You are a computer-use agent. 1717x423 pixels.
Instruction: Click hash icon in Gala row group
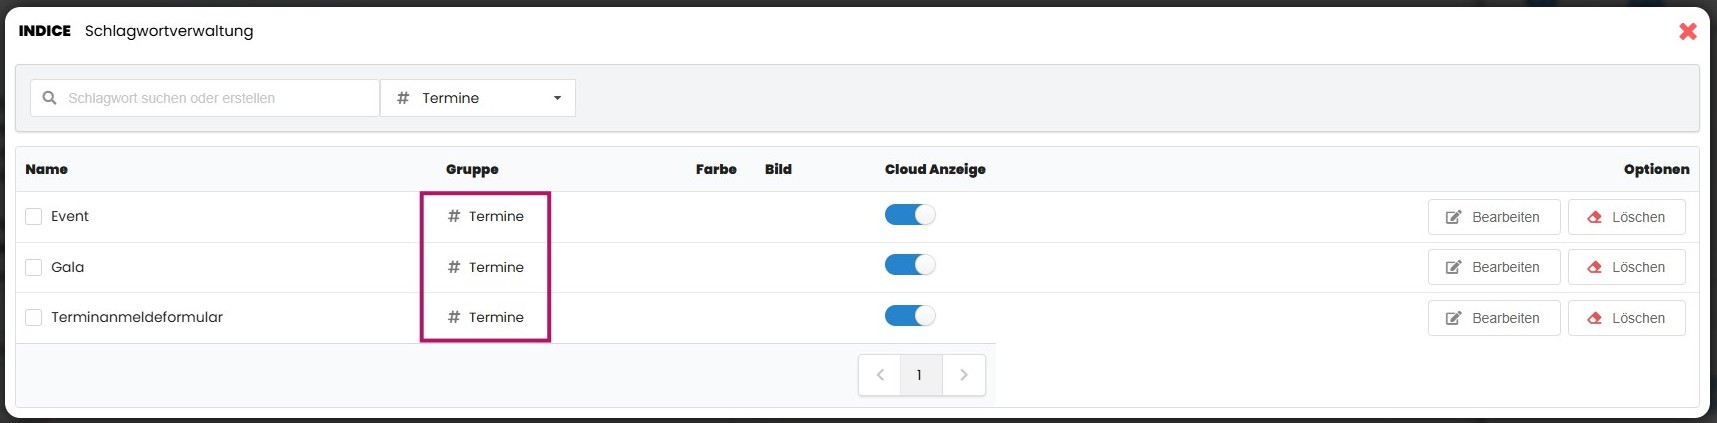coord(454,267)
